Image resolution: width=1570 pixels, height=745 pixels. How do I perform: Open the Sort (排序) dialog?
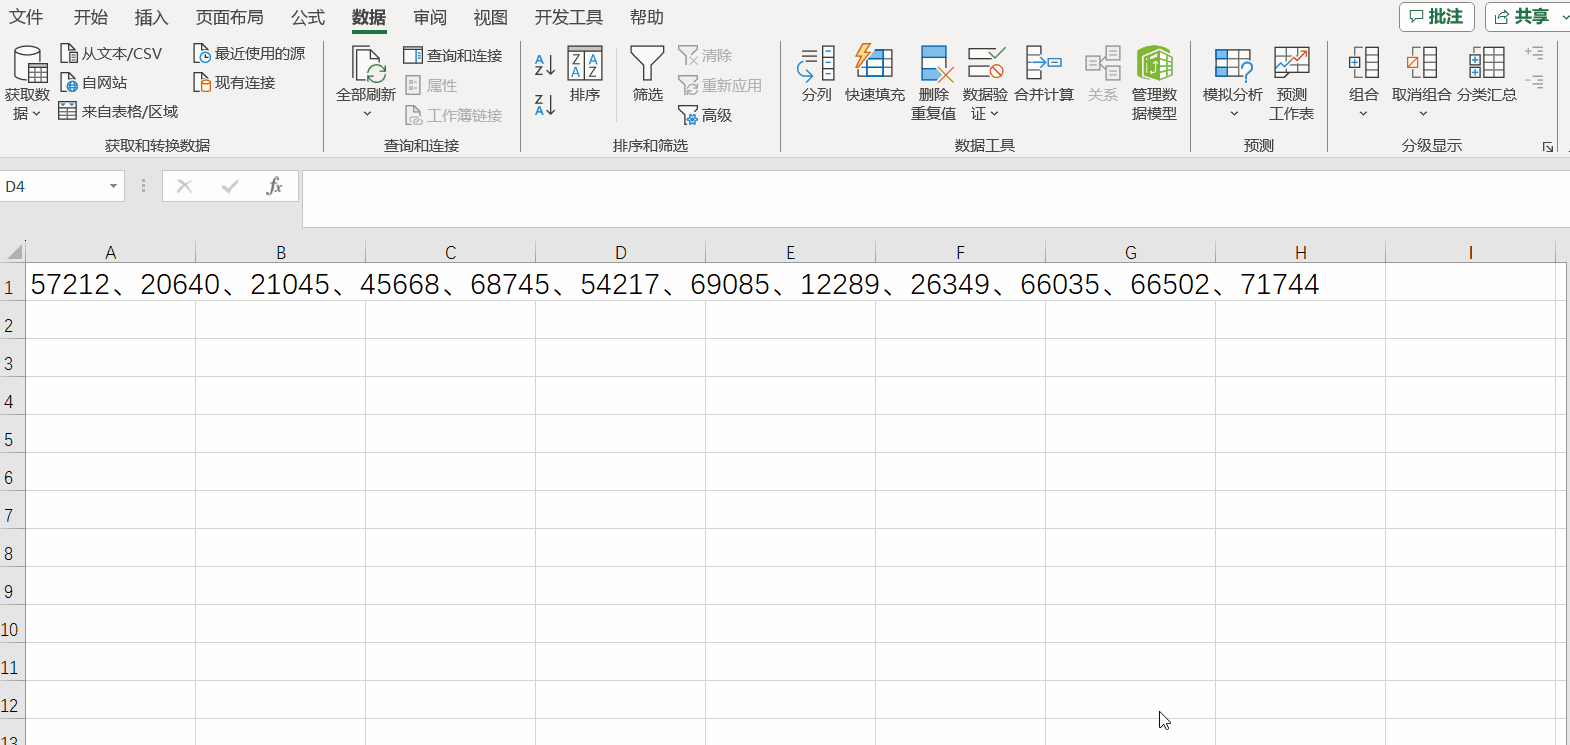pyautogui.click(x=585, y=75)
